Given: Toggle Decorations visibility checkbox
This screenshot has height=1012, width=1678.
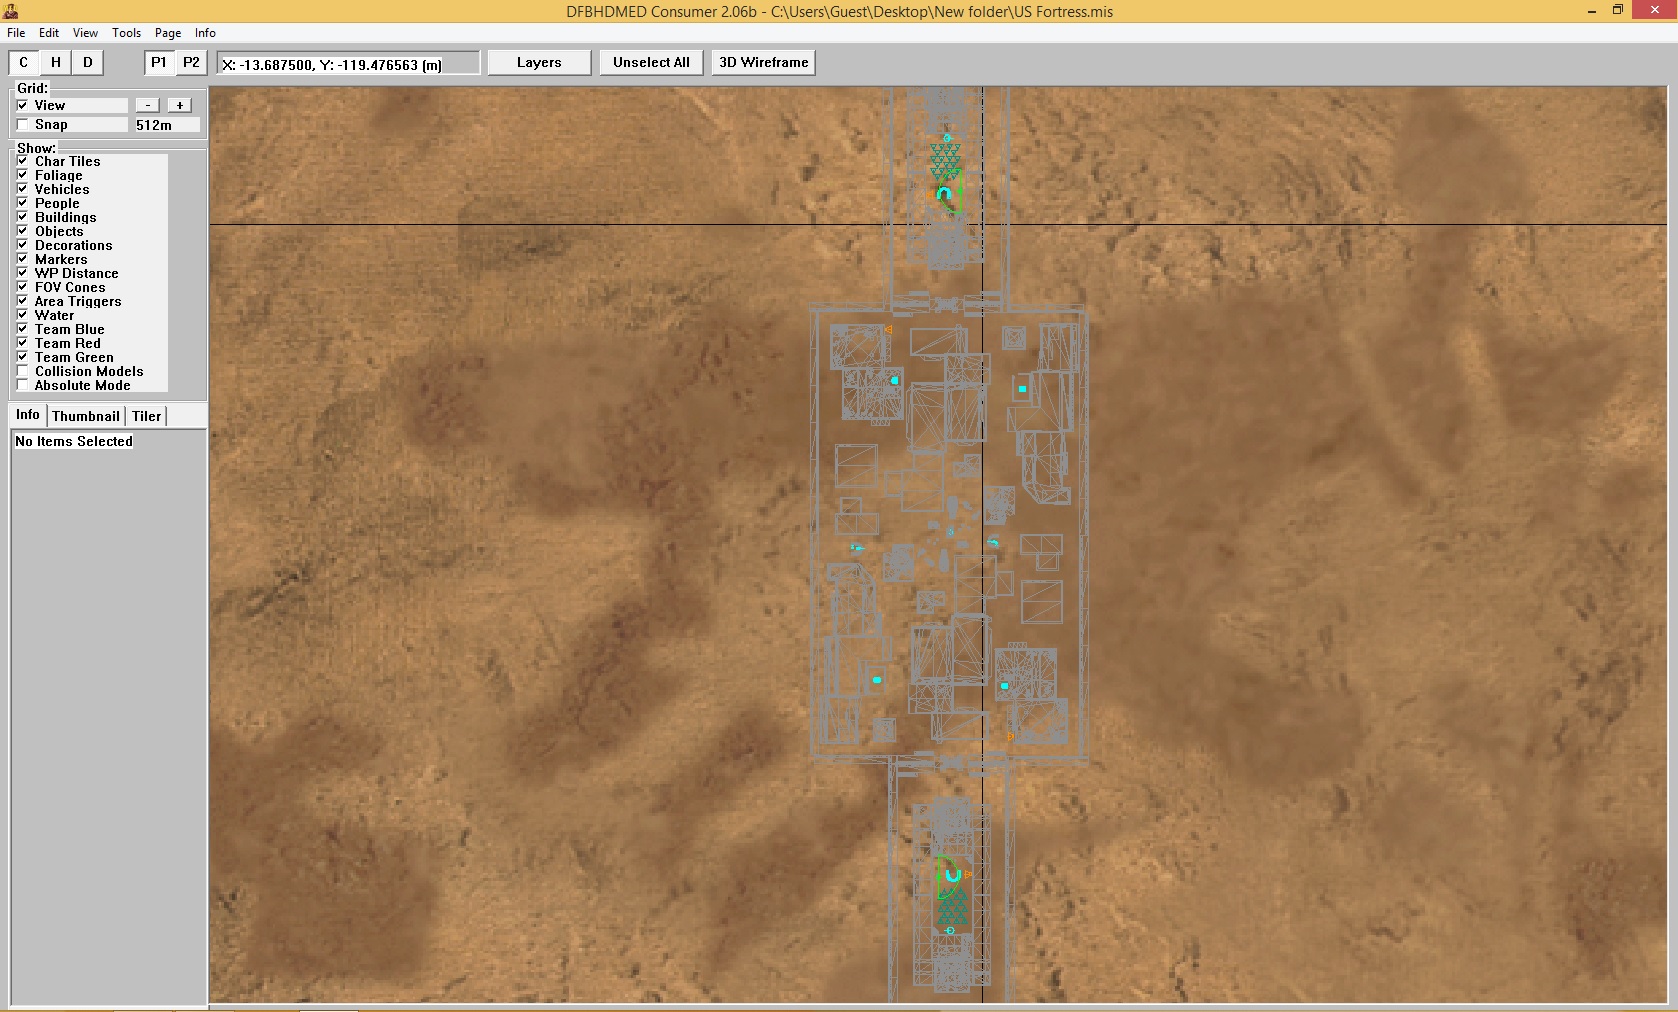Looking at the screenshot, I should [x=22, y=245].
